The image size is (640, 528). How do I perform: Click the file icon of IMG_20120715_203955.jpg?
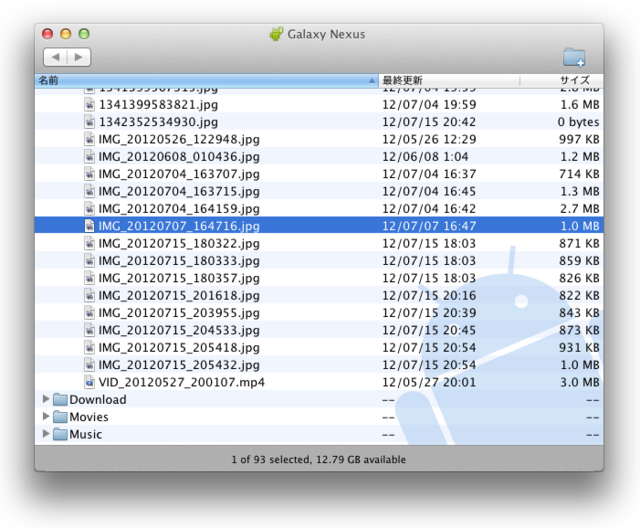click(89, 313)
